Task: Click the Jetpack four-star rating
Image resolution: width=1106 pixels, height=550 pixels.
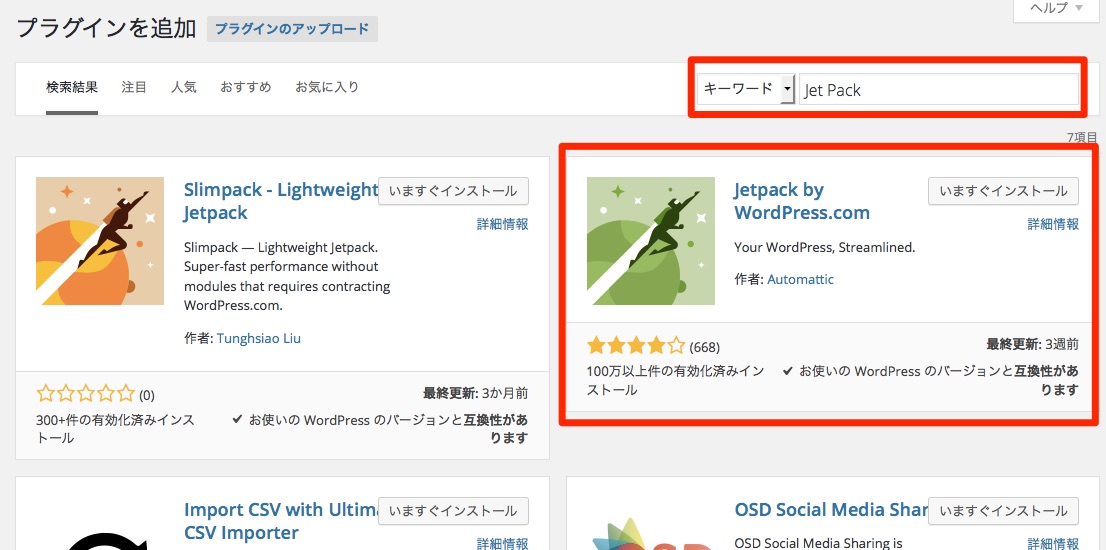Action: point(636,346)
